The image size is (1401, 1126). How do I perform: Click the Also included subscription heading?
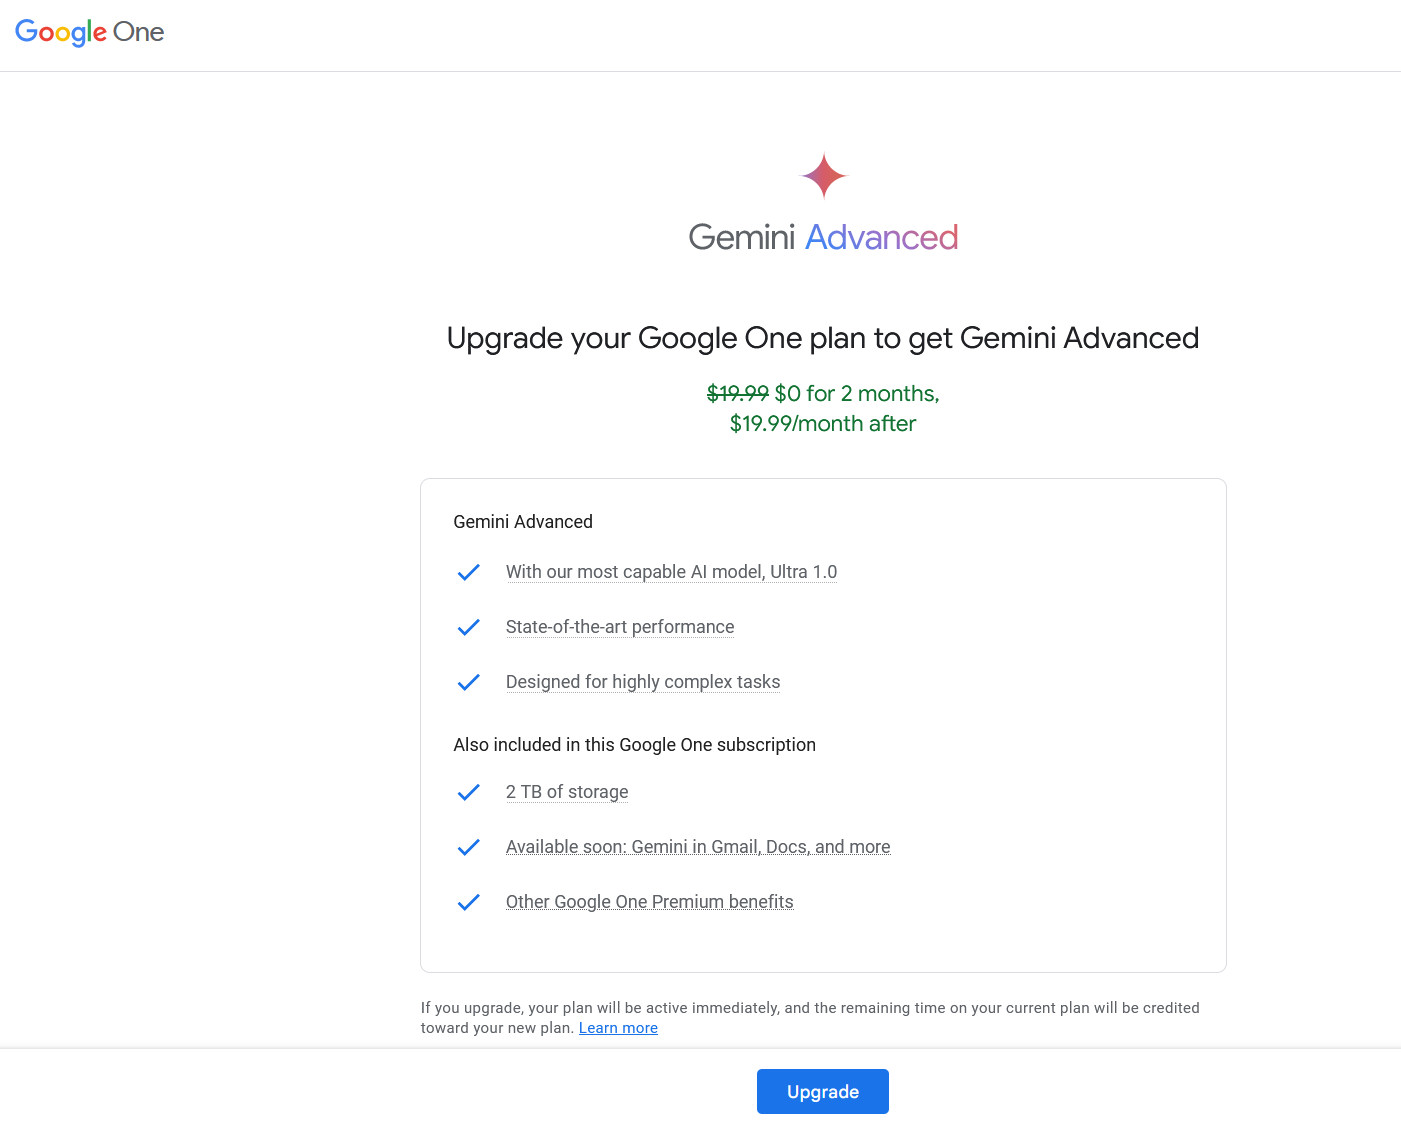(634, 744)
